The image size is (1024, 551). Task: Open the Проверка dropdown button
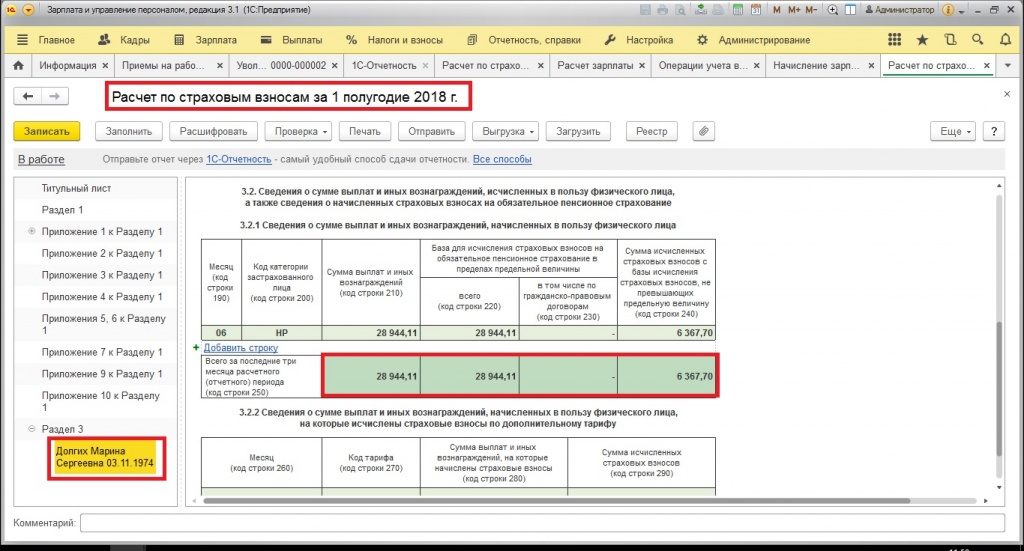[298, 131]
